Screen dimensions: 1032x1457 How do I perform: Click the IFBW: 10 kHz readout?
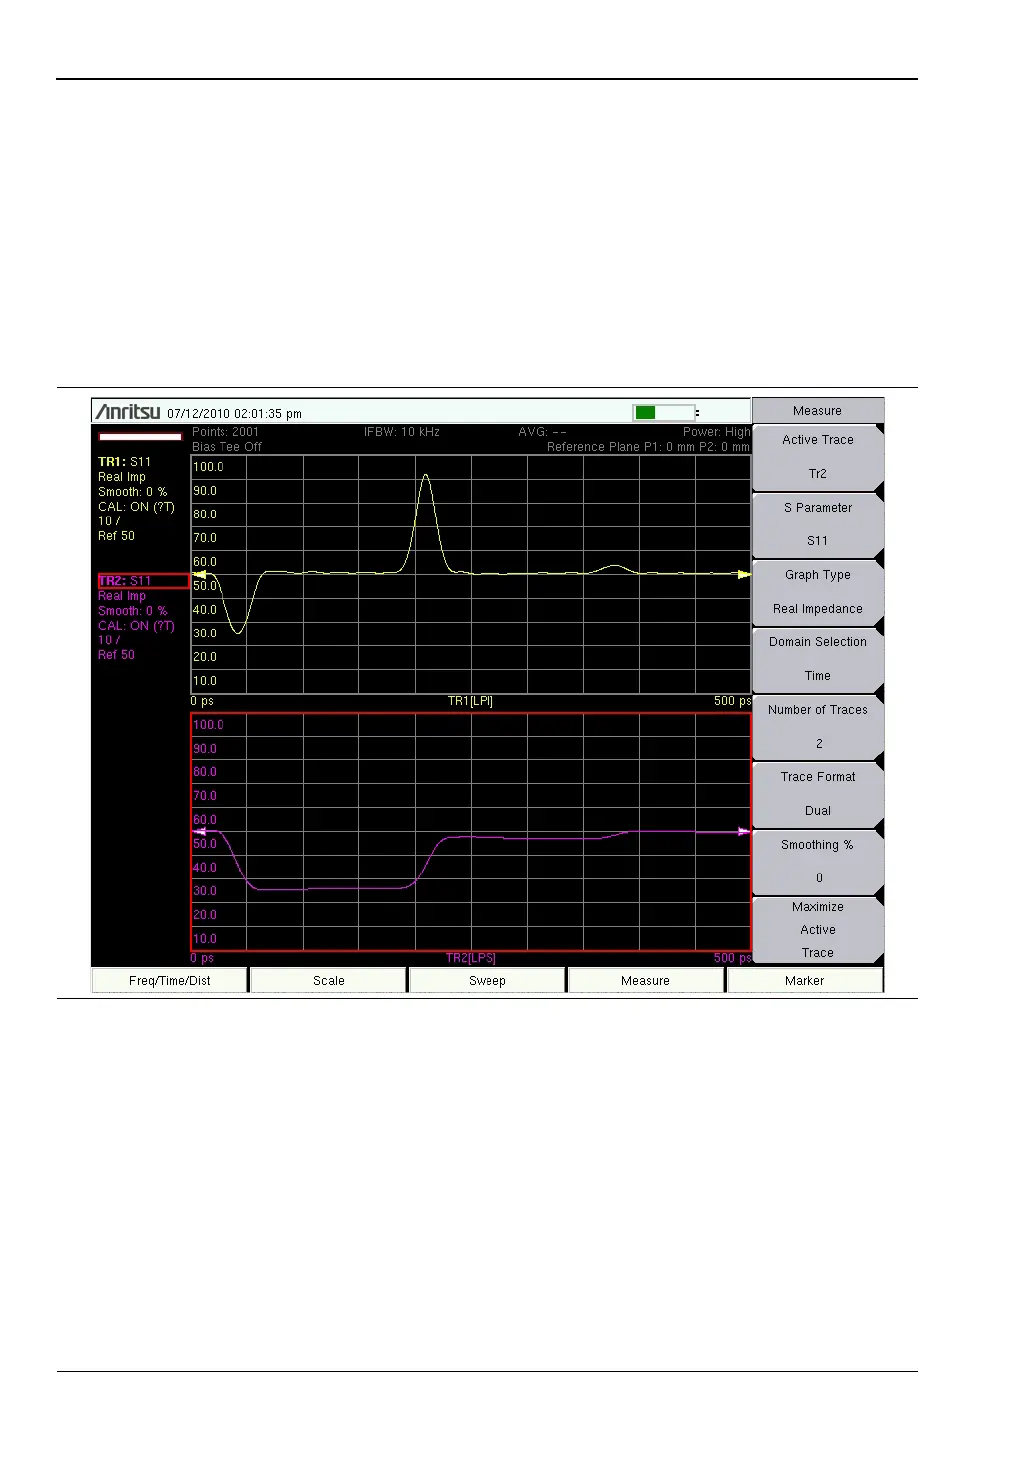(402, 432)
